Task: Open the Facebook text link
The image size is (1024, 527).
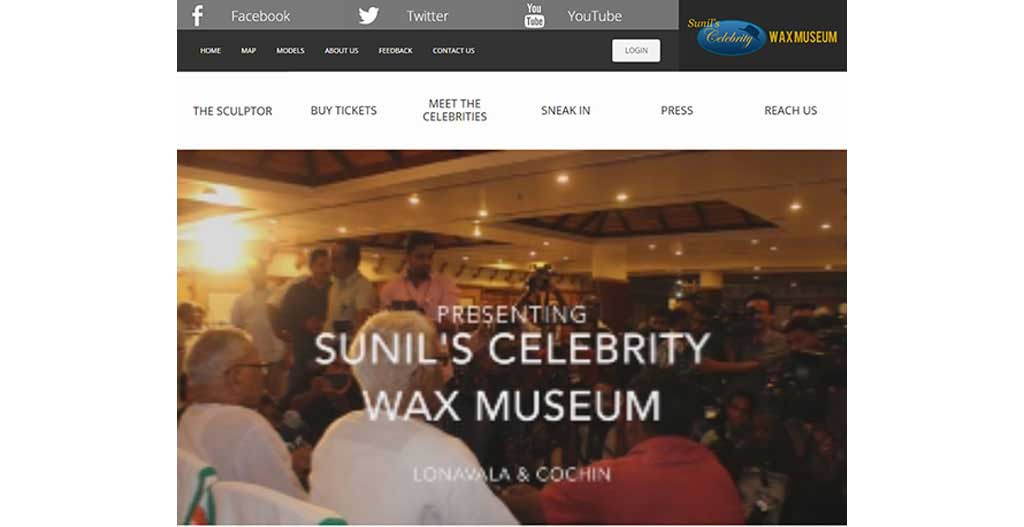Action: [261, 16]
